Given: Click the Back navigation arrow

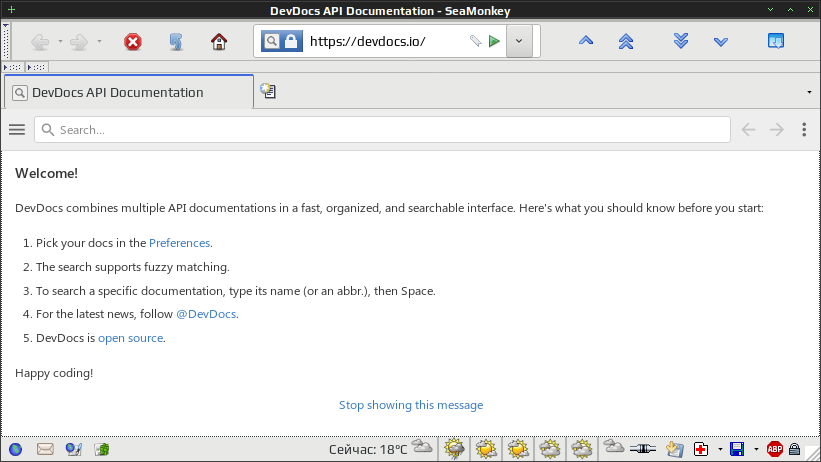Looking at the screenshot, I should pos(40,41).
